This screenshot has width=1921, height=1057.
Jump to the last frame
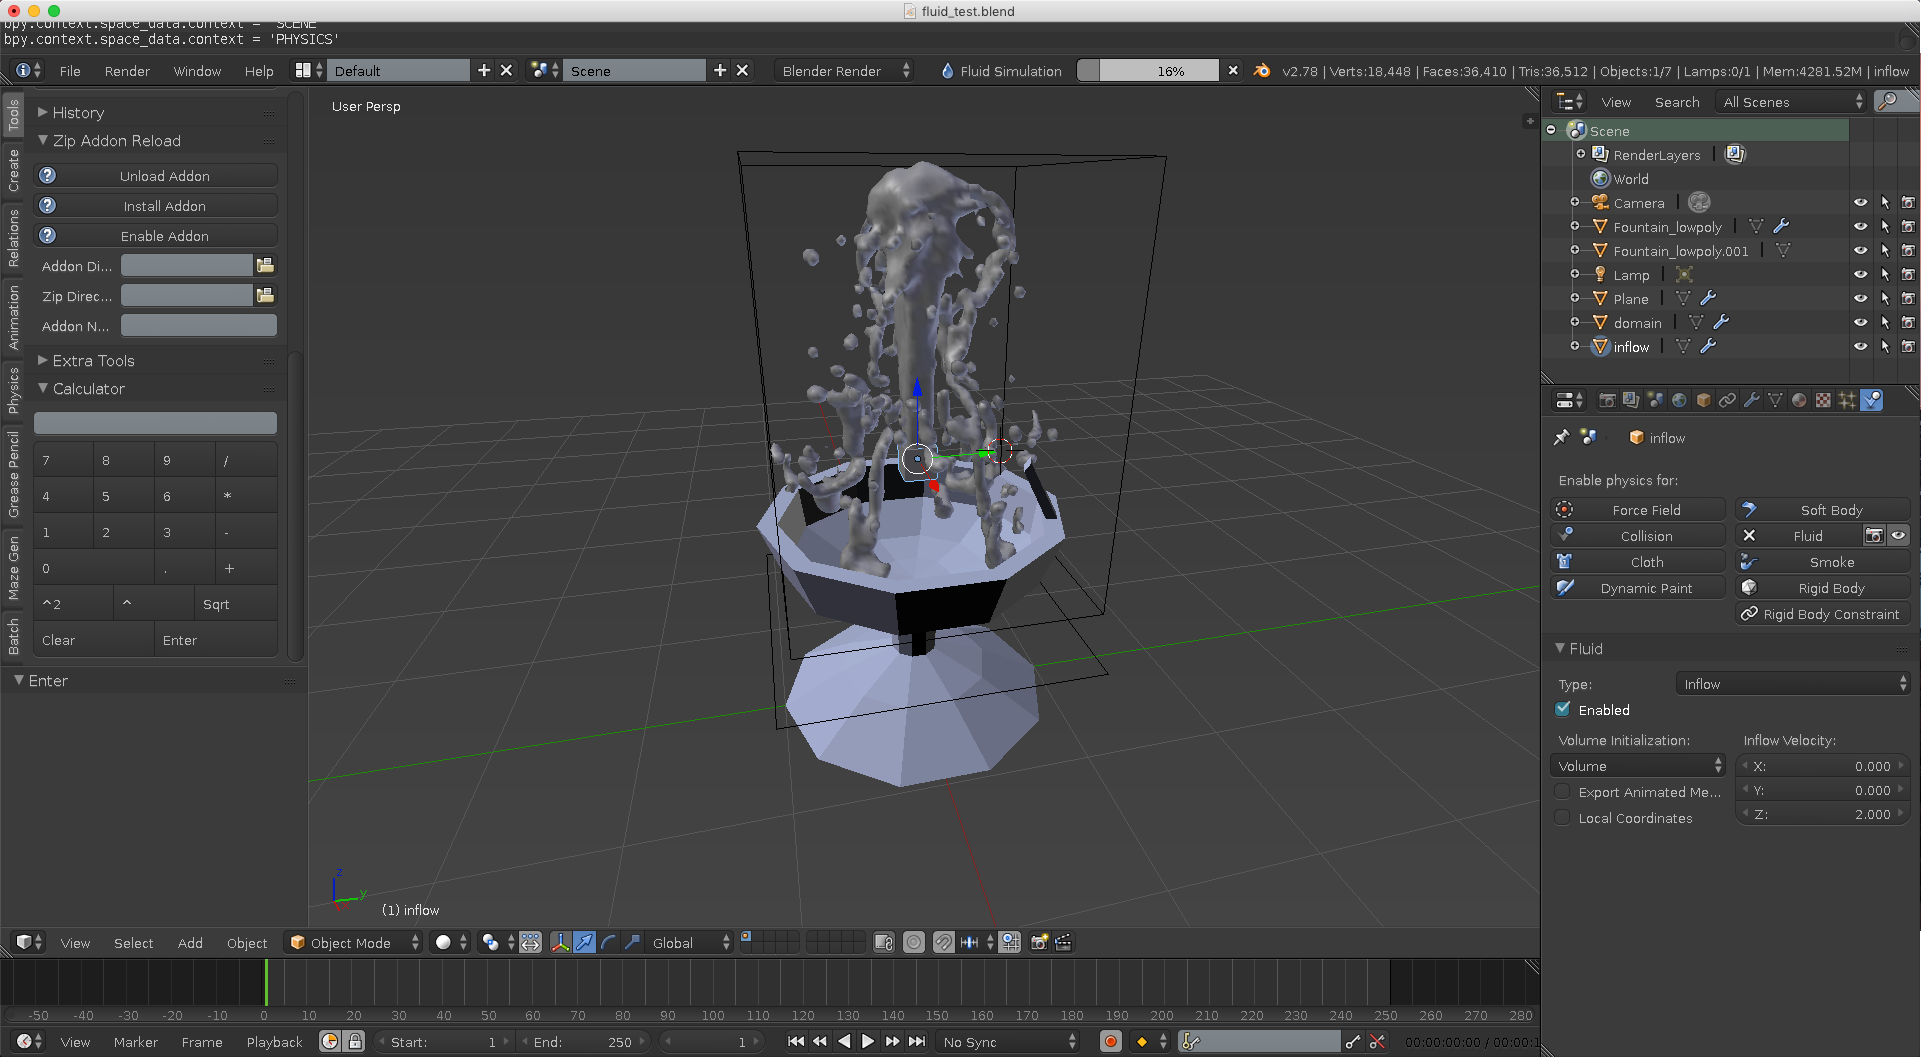[x=916, y=1041]
